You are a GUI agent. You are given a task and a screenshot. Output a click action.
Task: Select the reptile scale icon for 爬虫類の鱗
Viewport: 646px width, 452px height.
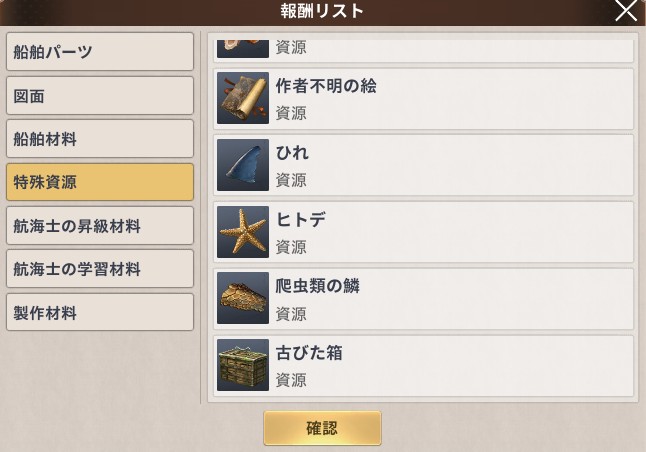coord(243,298)
